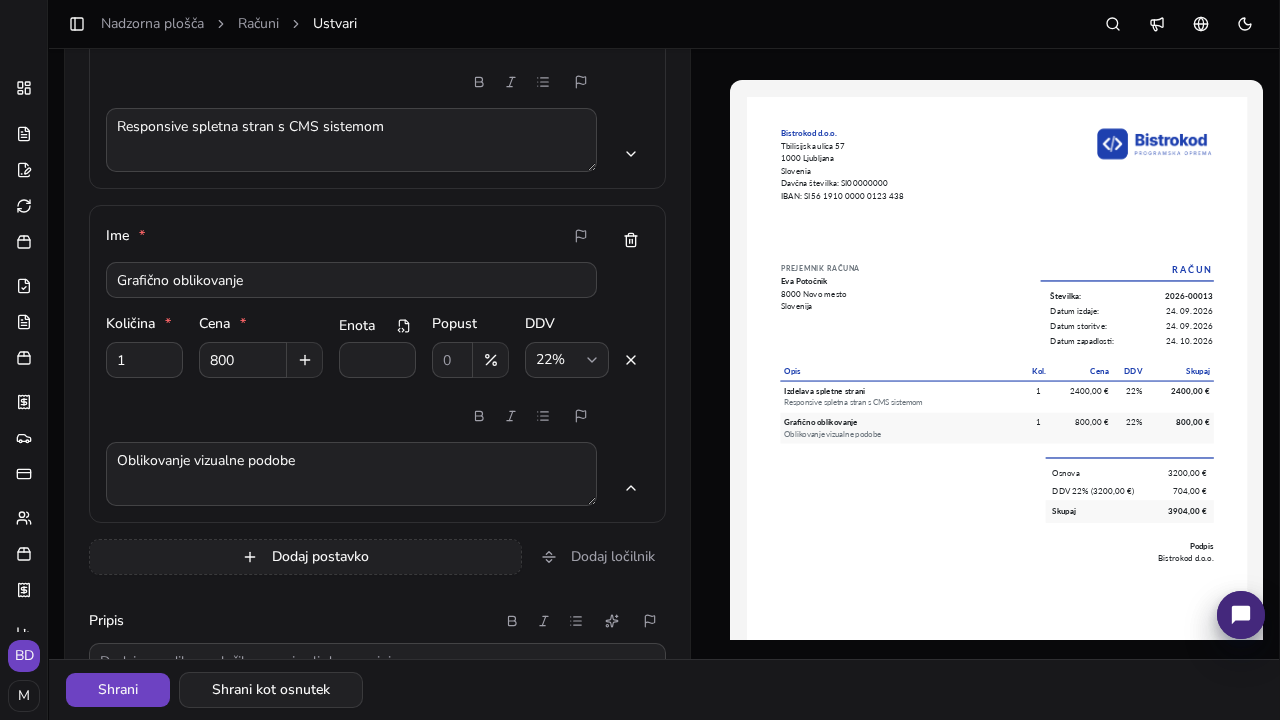Delete the Grafično oblikovanje line item

tap(631, 240)
